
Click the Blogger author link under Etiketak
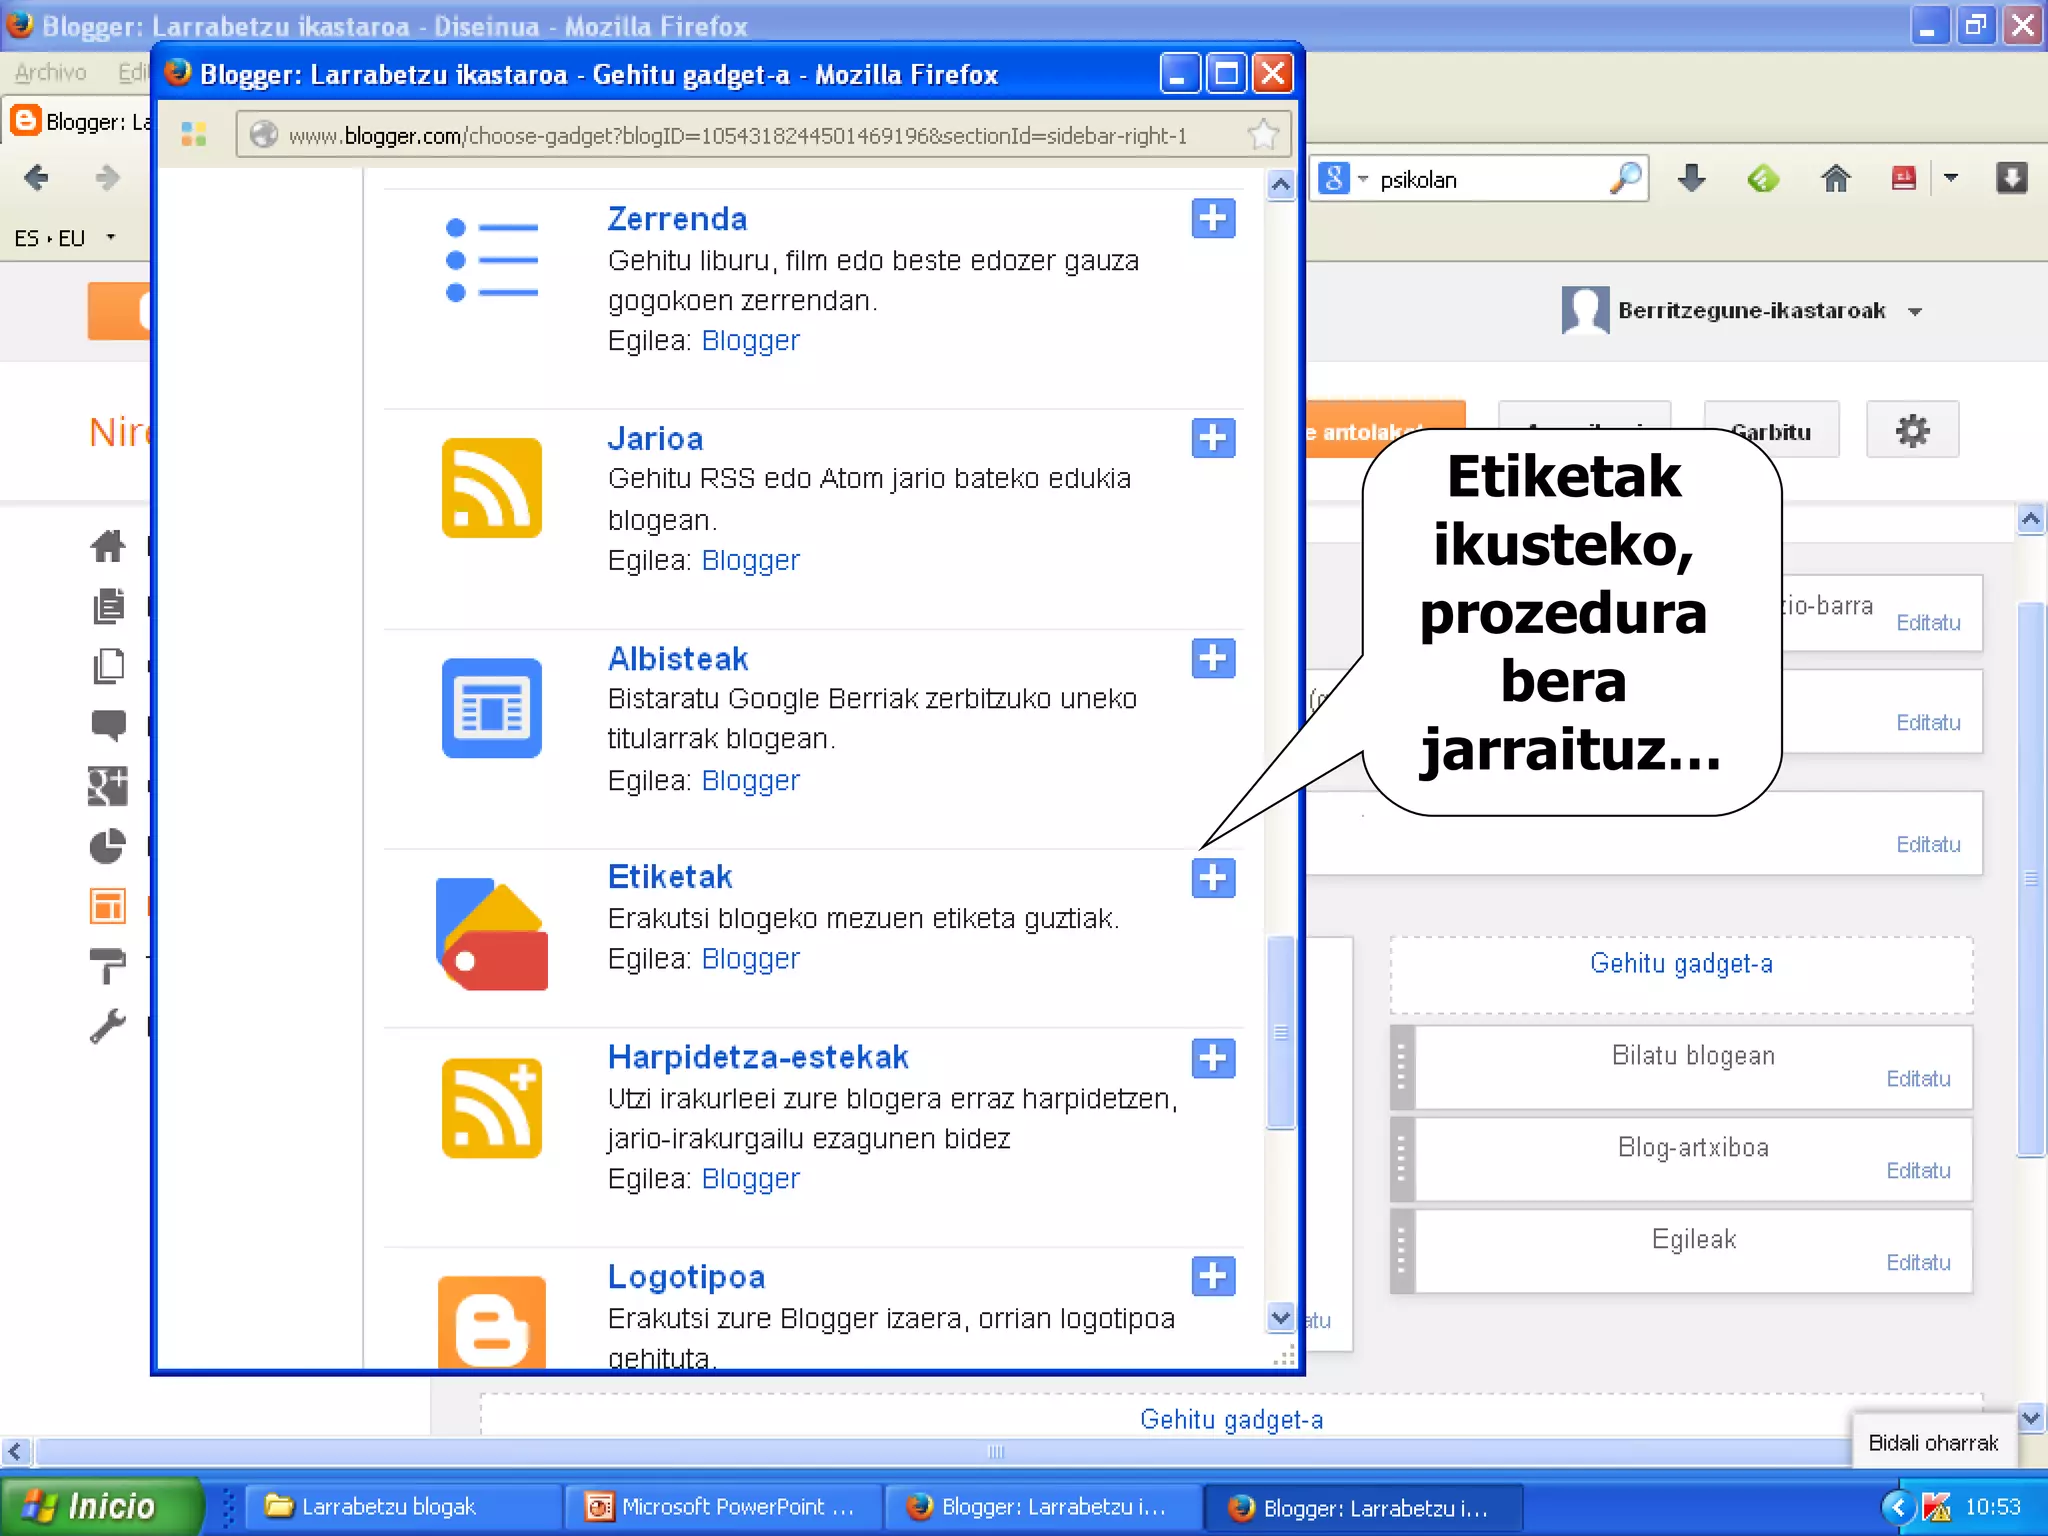(750, 959)
